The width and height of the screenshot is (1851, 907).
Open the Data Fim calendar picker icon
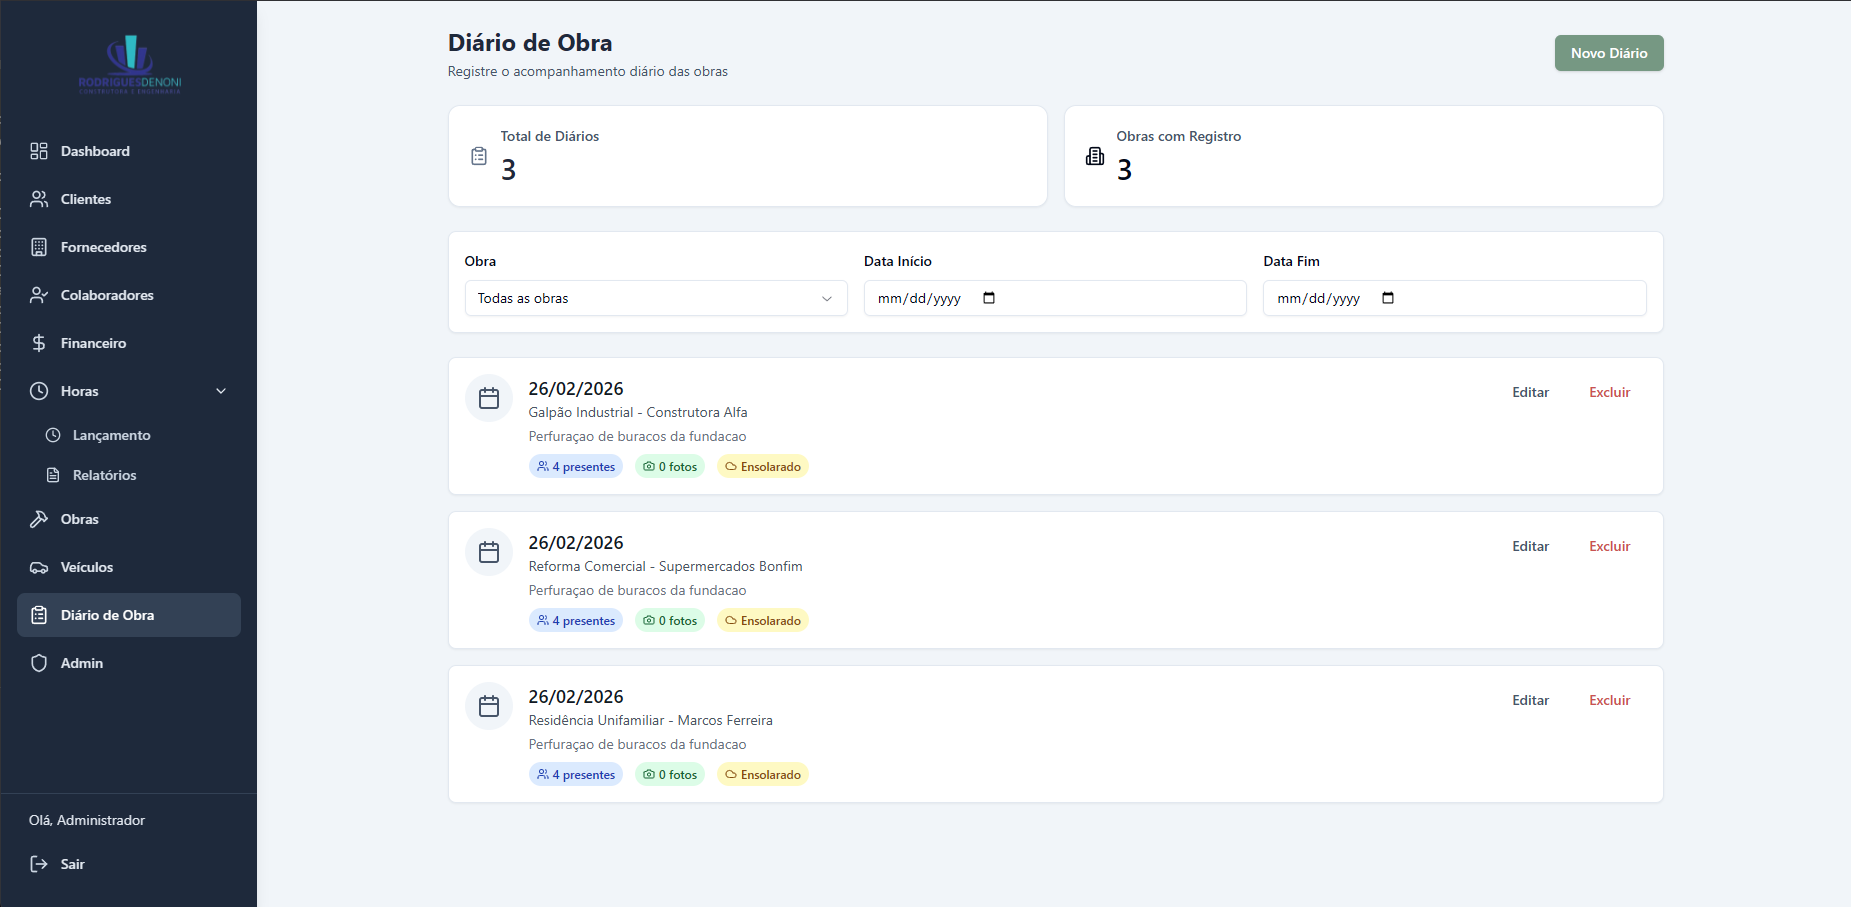click(1388, 298)
